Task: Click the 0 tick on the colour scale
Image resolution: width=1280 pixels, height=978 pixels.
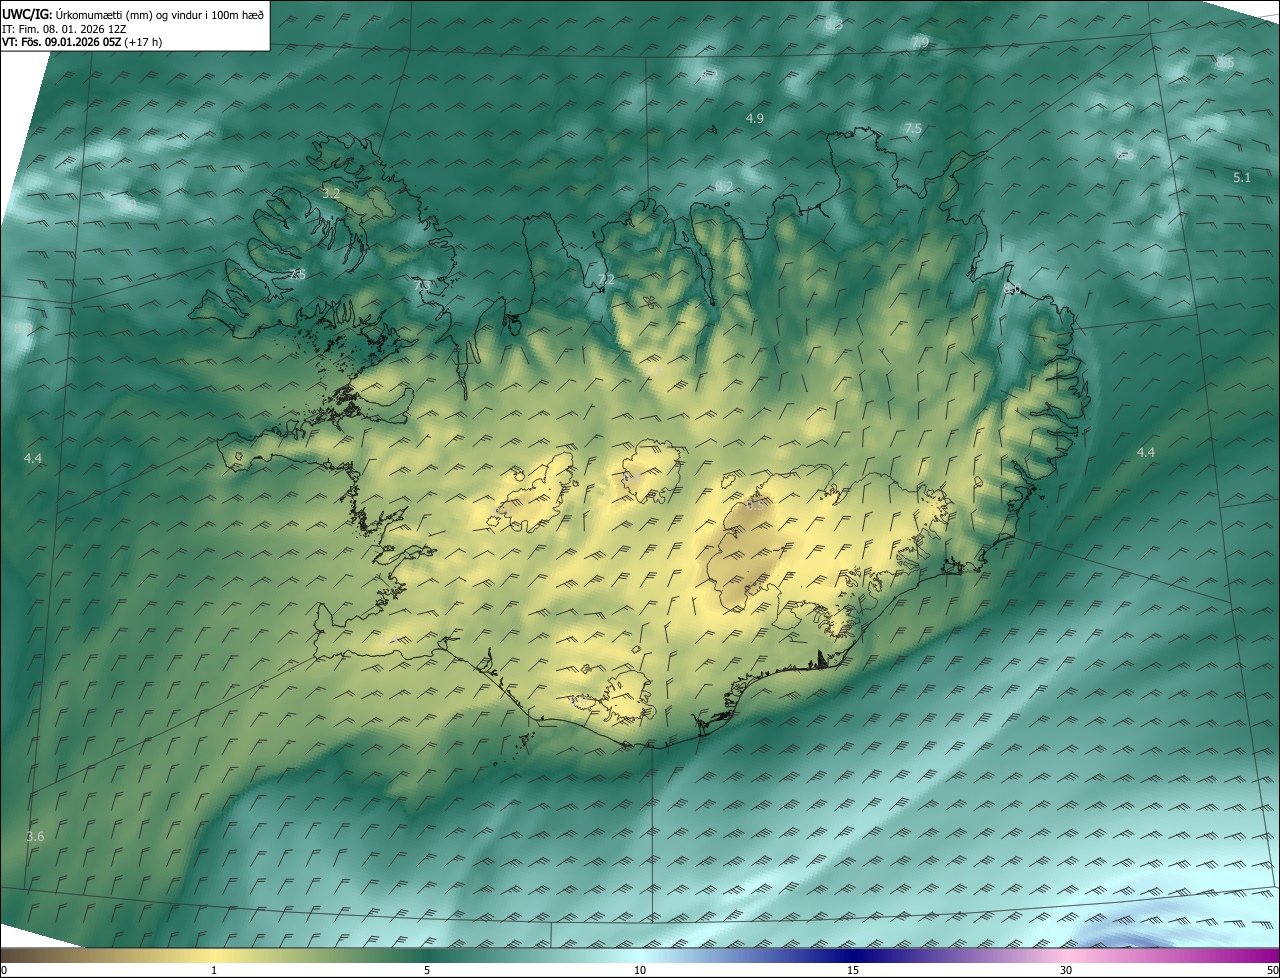Action: coord(4,971)
